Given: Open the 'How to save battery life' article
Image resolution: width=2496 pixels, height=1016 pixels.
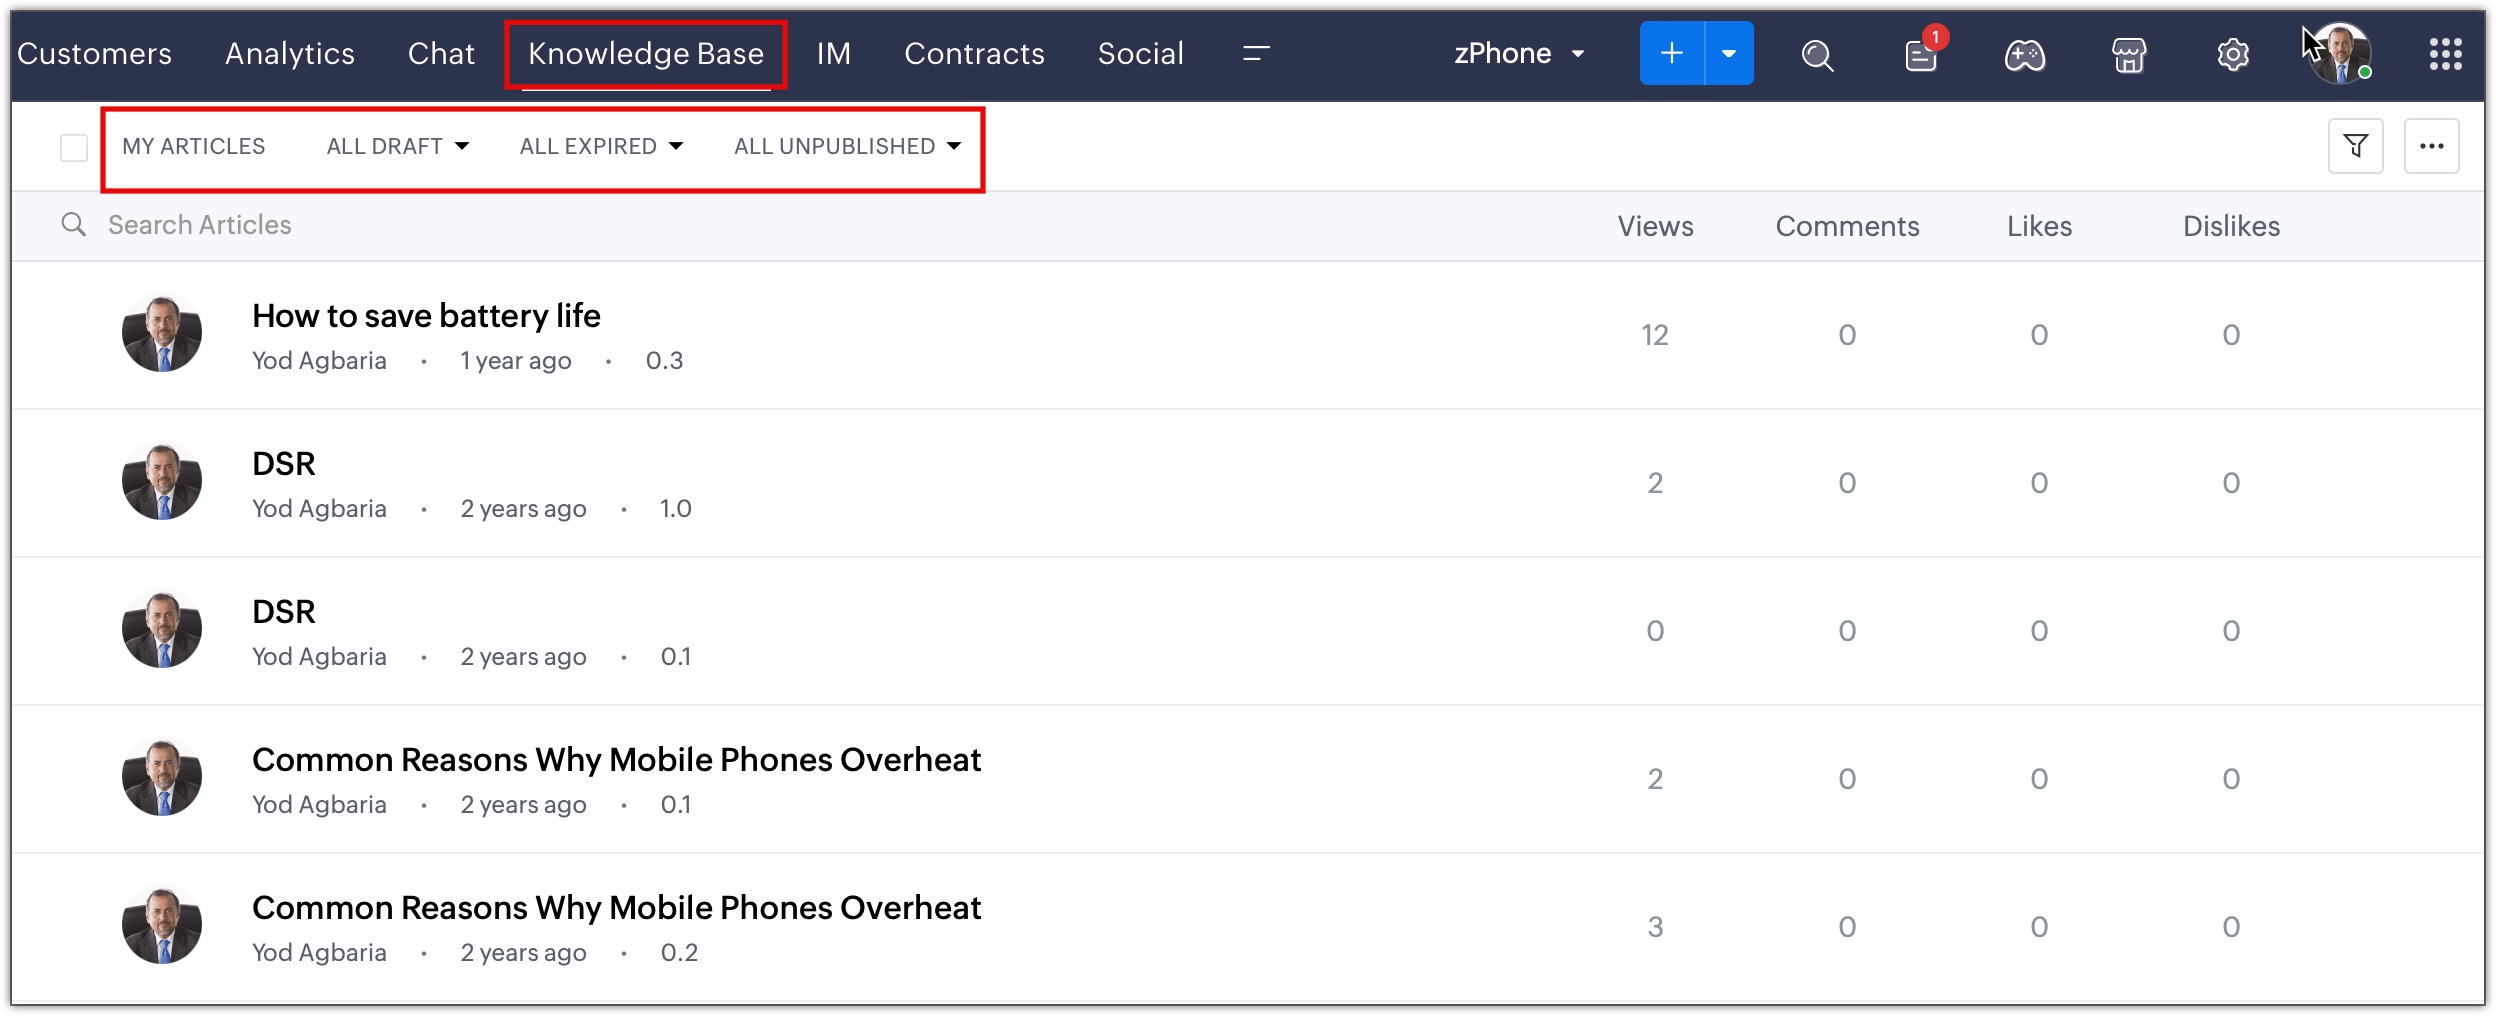Looking at the screenshot, I should 426,316.
